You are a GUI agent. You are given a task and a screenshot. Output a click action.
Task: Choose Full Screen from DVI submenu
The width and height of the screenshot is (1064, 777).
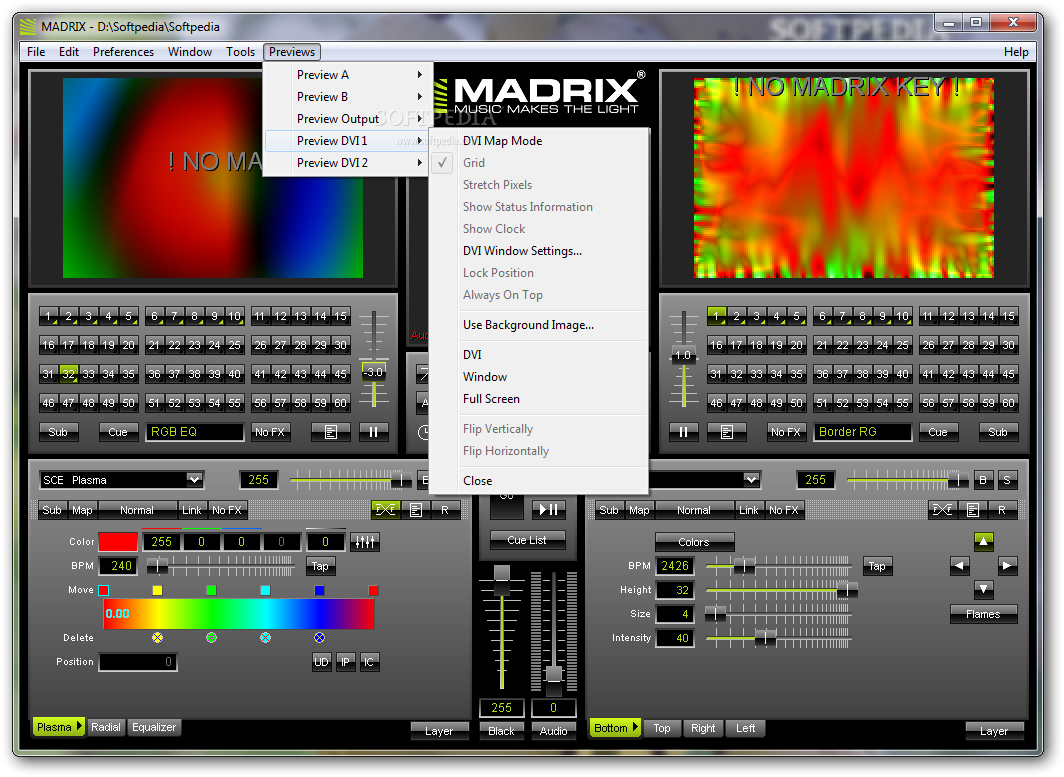tap(539, 399)
